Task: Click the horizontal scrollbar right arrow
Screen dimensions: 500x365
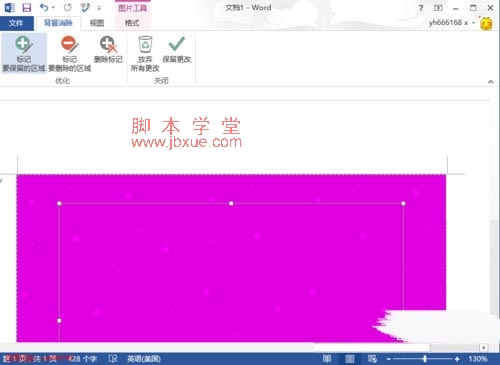Action: coord(484,348)
